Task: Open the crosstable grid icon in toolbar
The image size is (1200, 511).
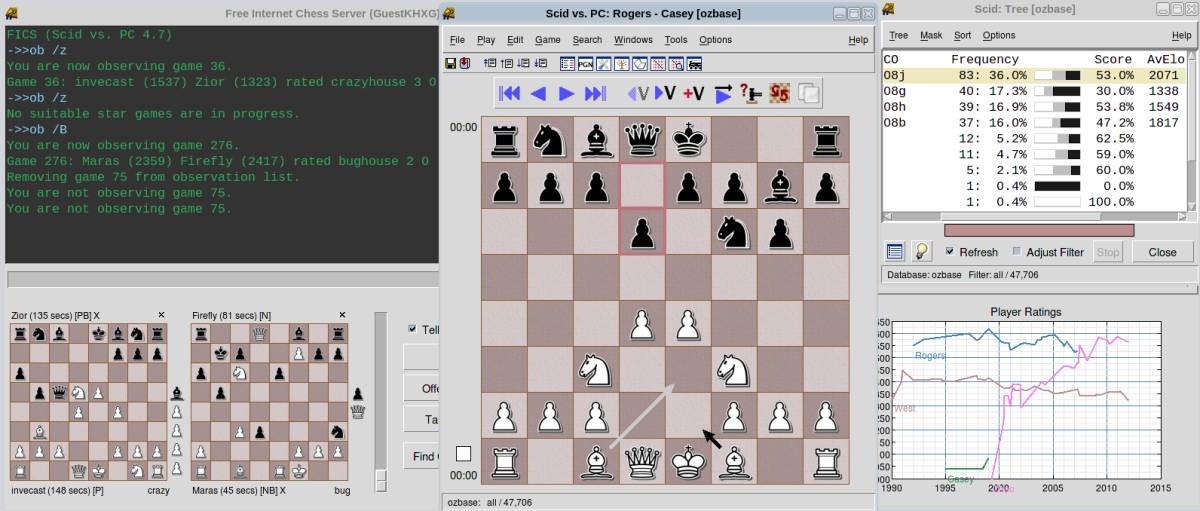Action: [x=658, y=64]
